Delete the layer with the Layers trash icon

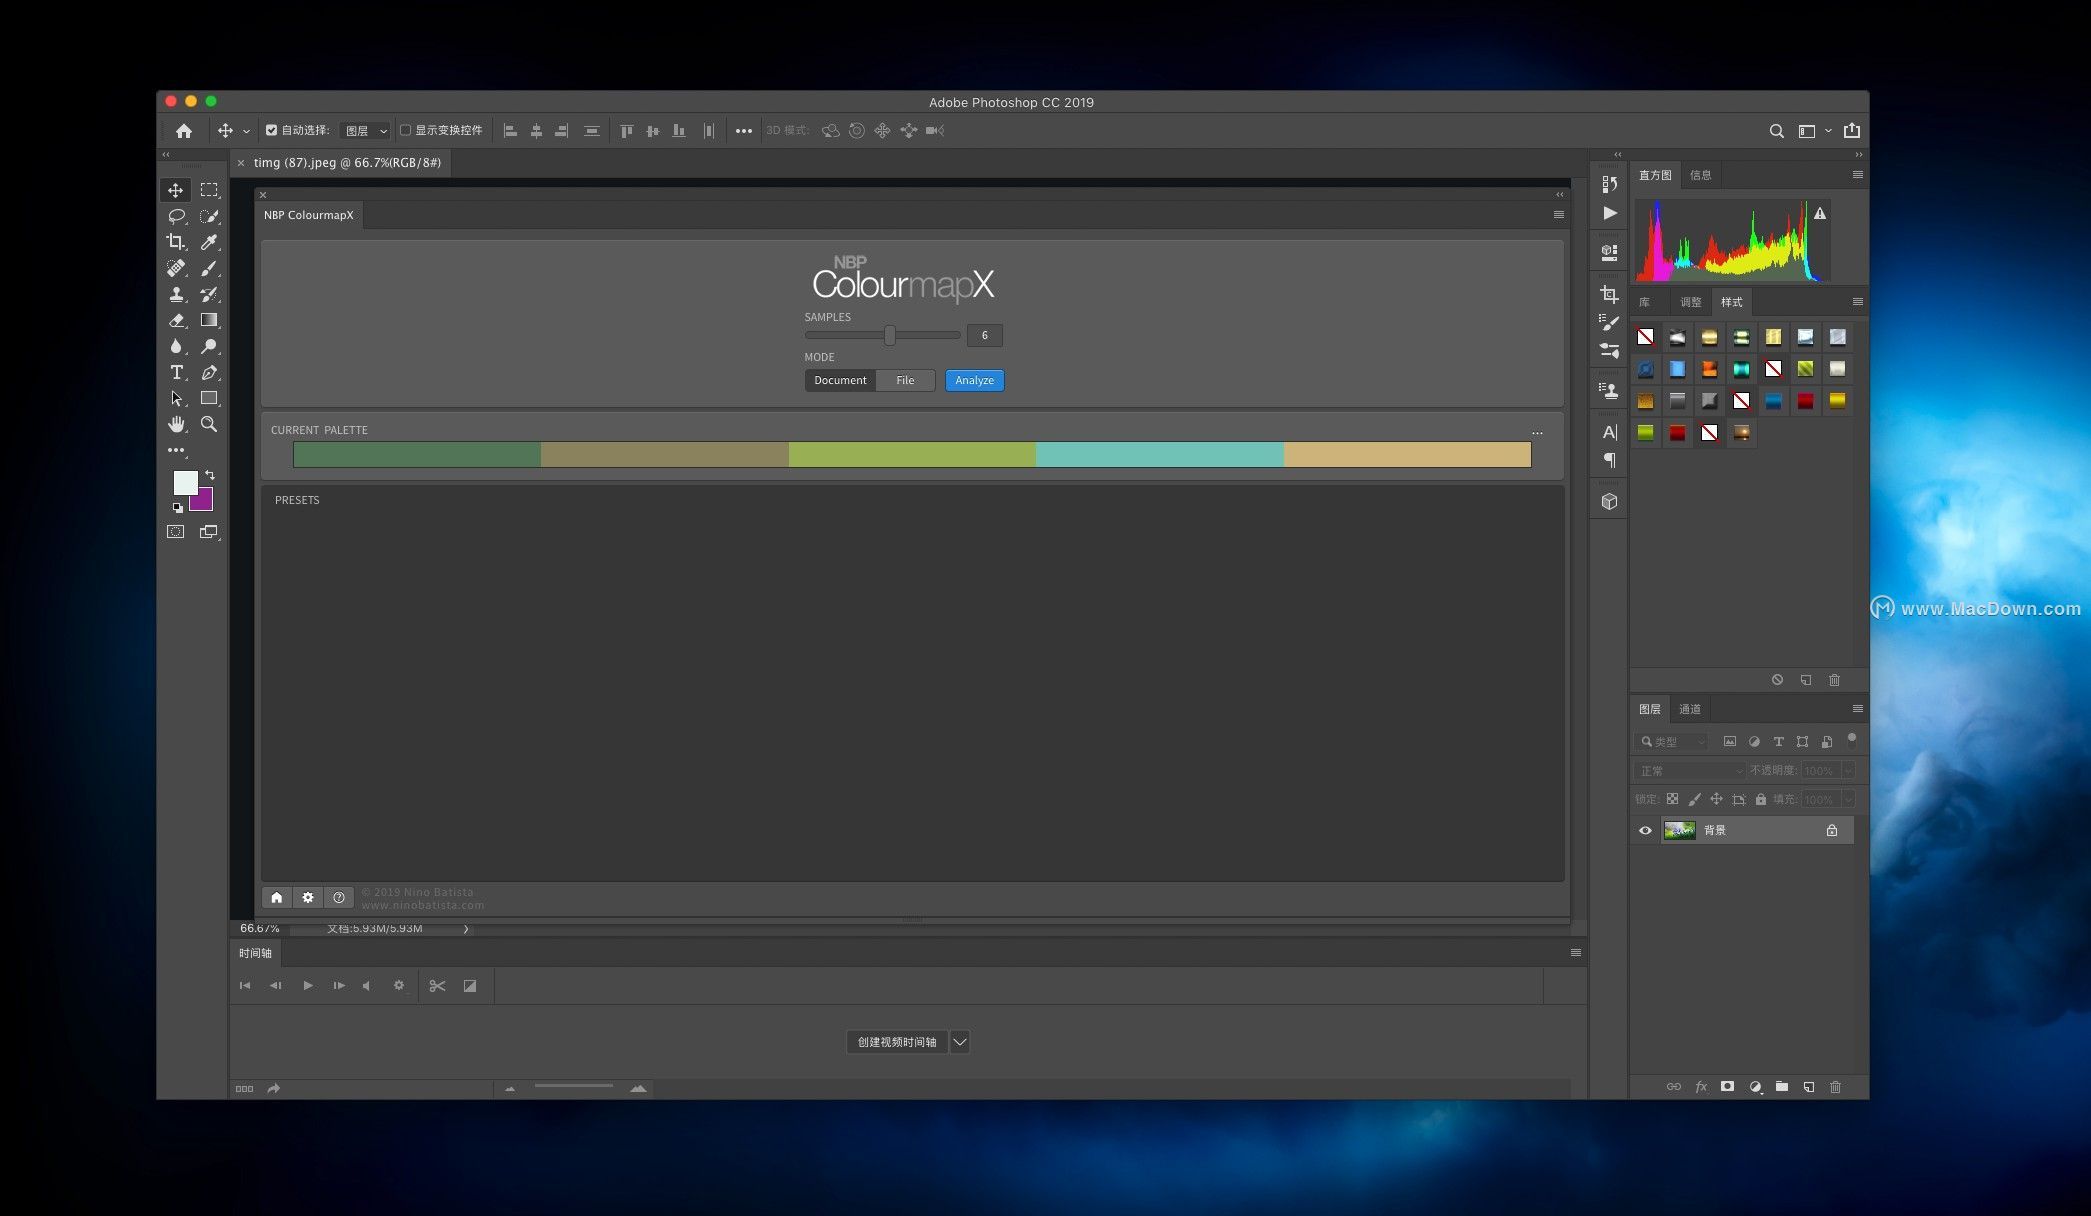[x=1835, y=1087]
